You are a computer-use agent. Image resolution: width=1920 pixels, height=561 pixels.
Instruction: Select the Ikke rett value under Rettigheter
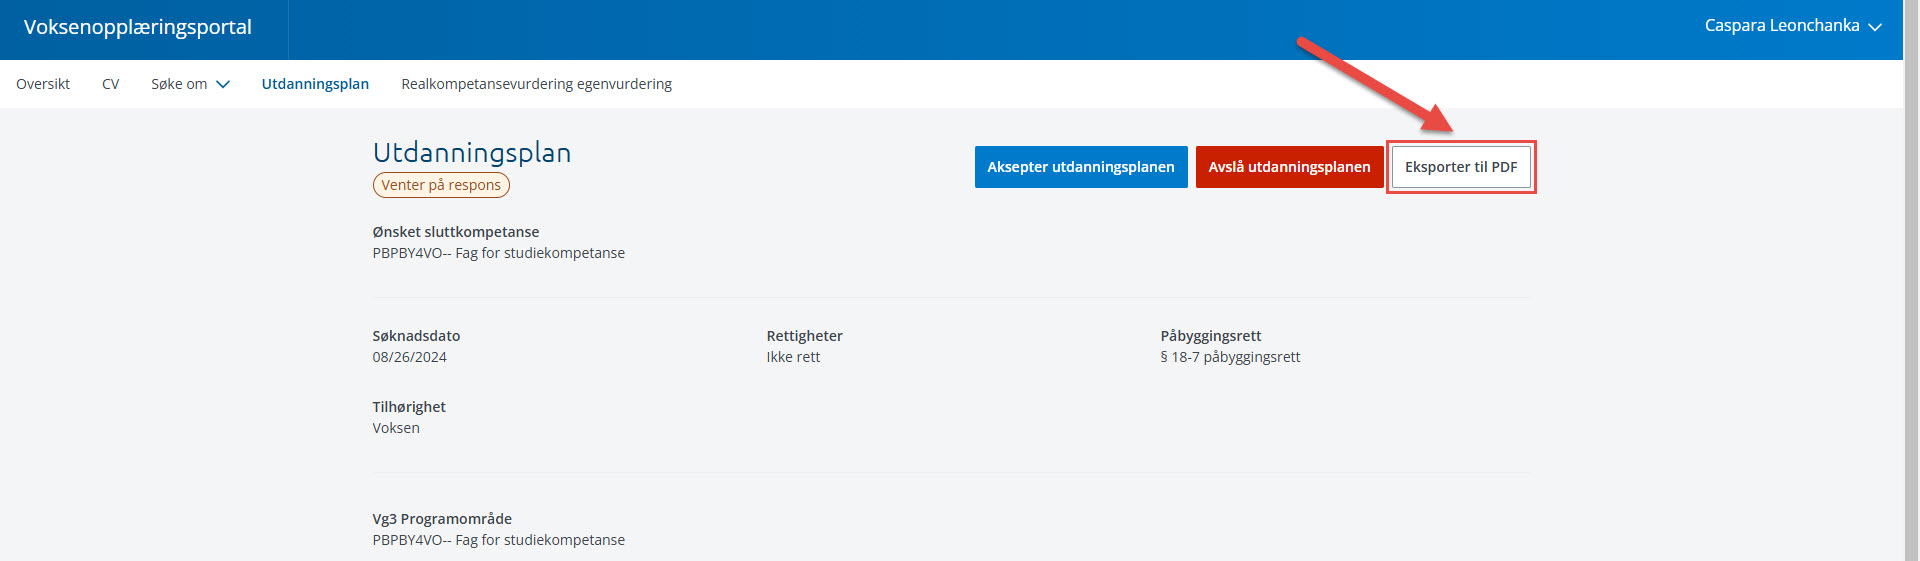[x=793, y=357]
